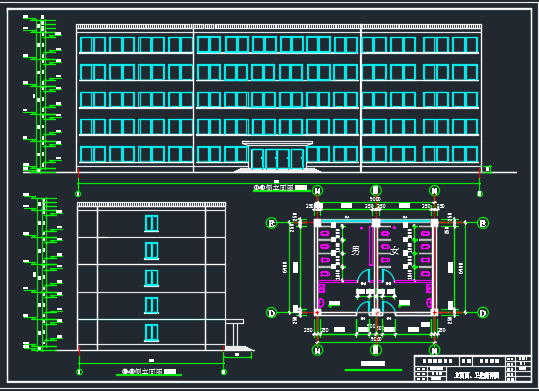Select top-left axis bubble above restroom plan
The height and width of the screenshot is (391, 539).
pos(317,190)
